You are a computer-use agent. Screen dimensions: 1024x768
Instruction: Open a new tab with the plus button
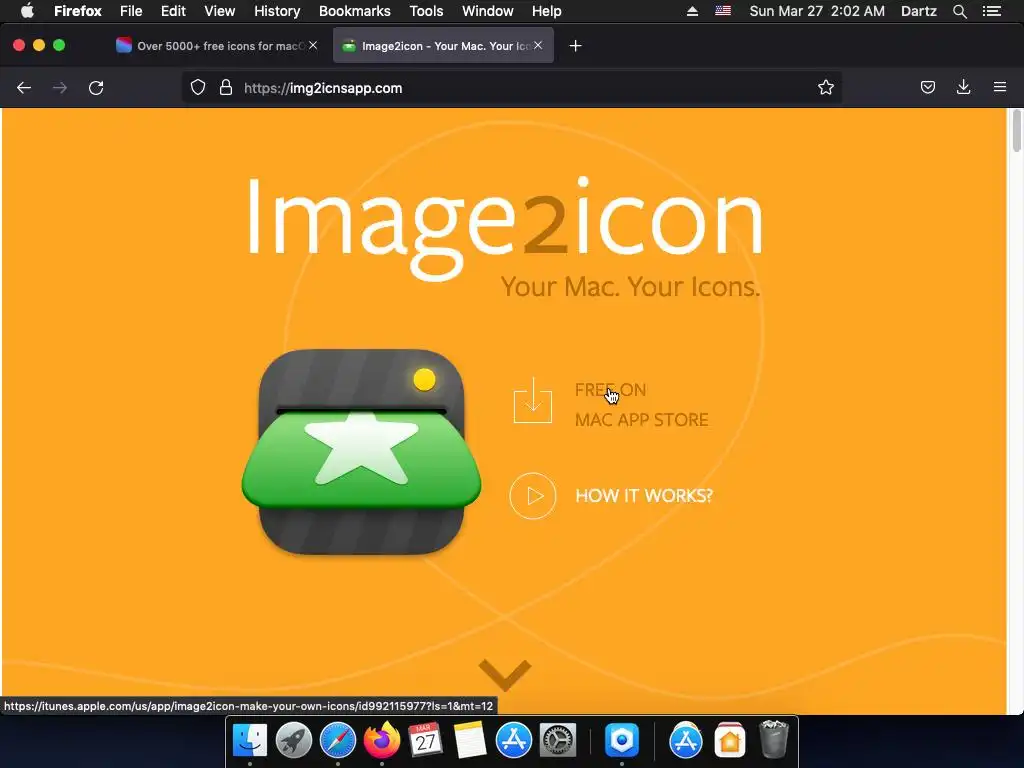(x=575, y=46)
